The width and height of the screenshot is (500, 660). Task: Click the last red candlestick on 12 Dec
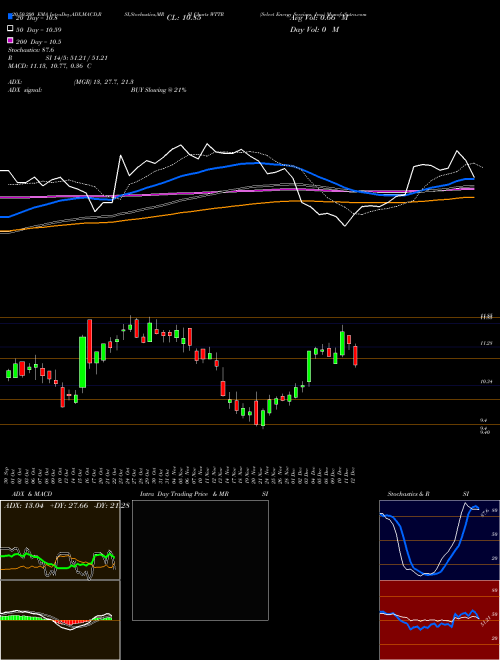pyautogui.click(x=356, y=356)
